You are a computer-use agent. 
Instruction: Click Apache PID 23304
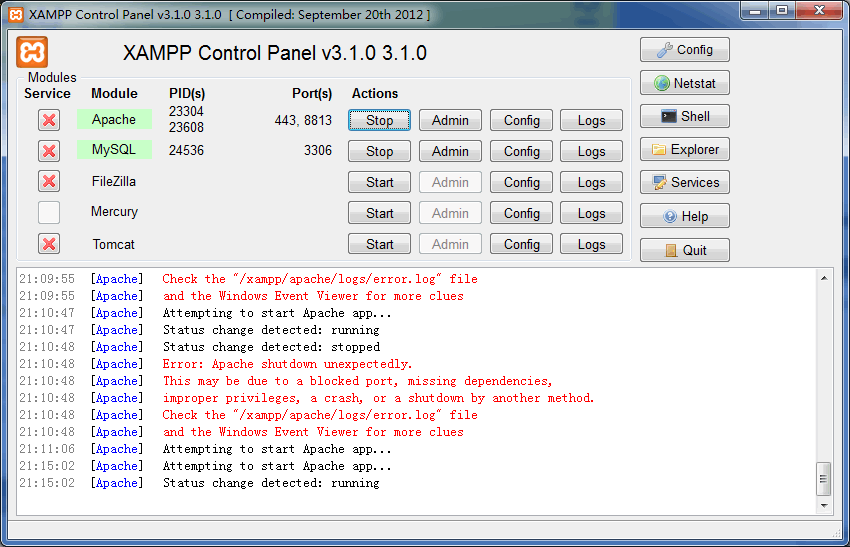click(186, 111)
